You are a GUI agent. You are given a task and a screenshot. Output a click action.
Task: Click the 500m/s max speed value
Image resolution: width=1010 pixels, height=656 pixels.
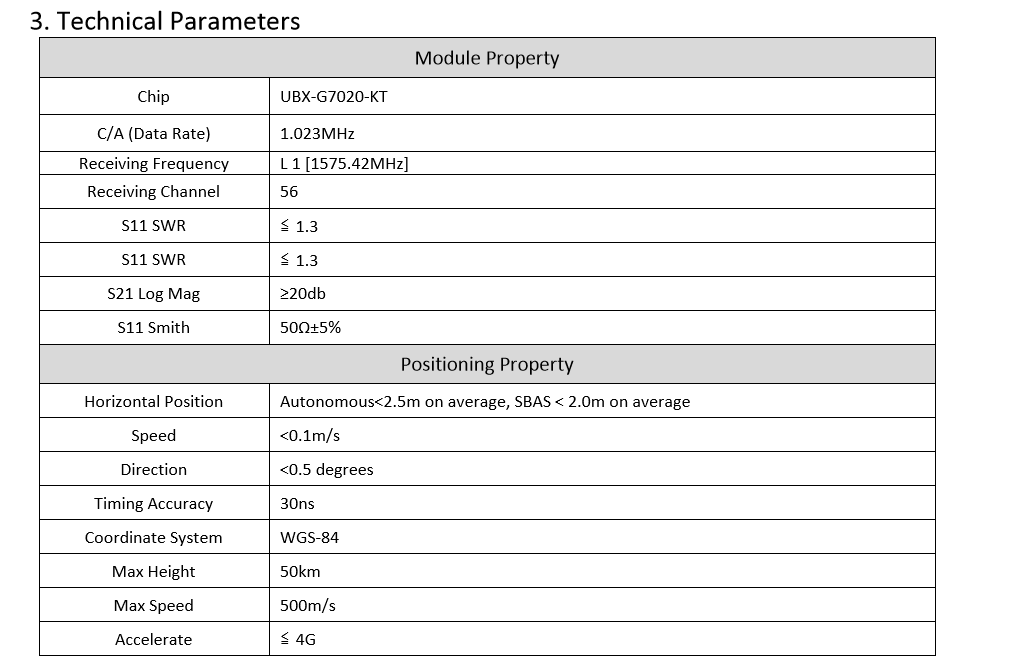pyautogui.click(x=308, y=606)
